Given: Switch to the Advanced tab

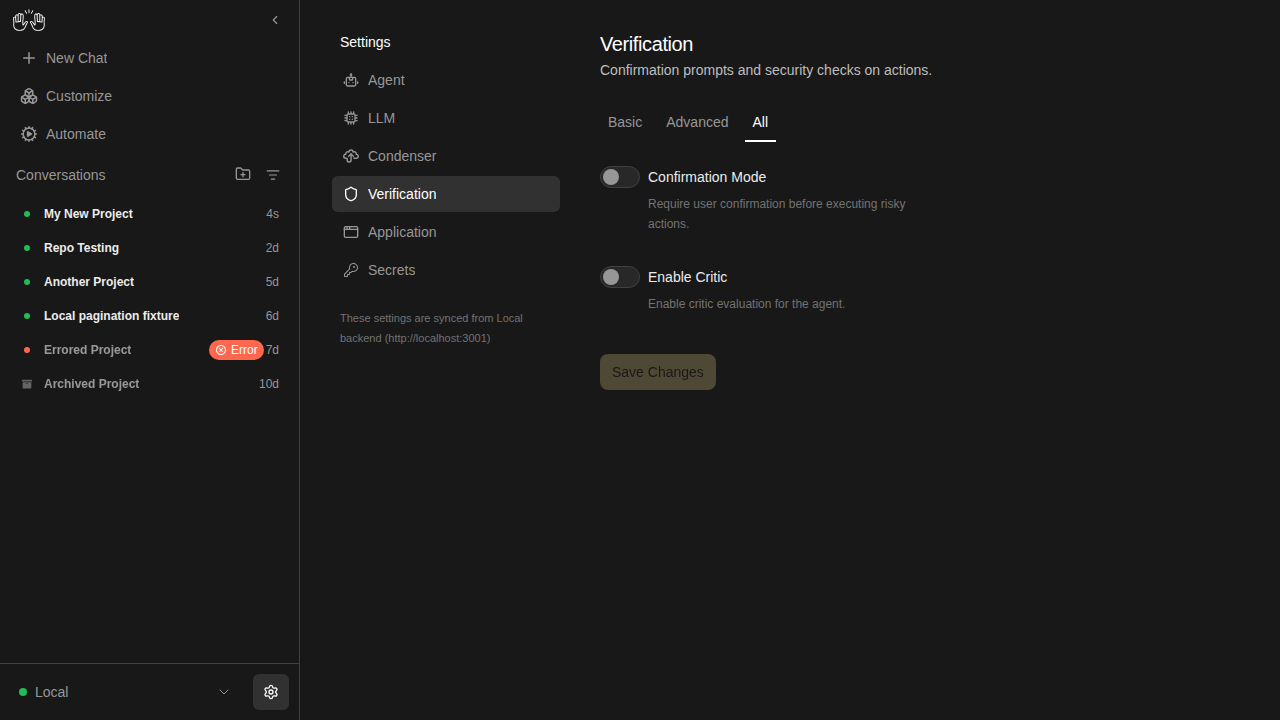Looking at the screenshot, I should point(697,122).
